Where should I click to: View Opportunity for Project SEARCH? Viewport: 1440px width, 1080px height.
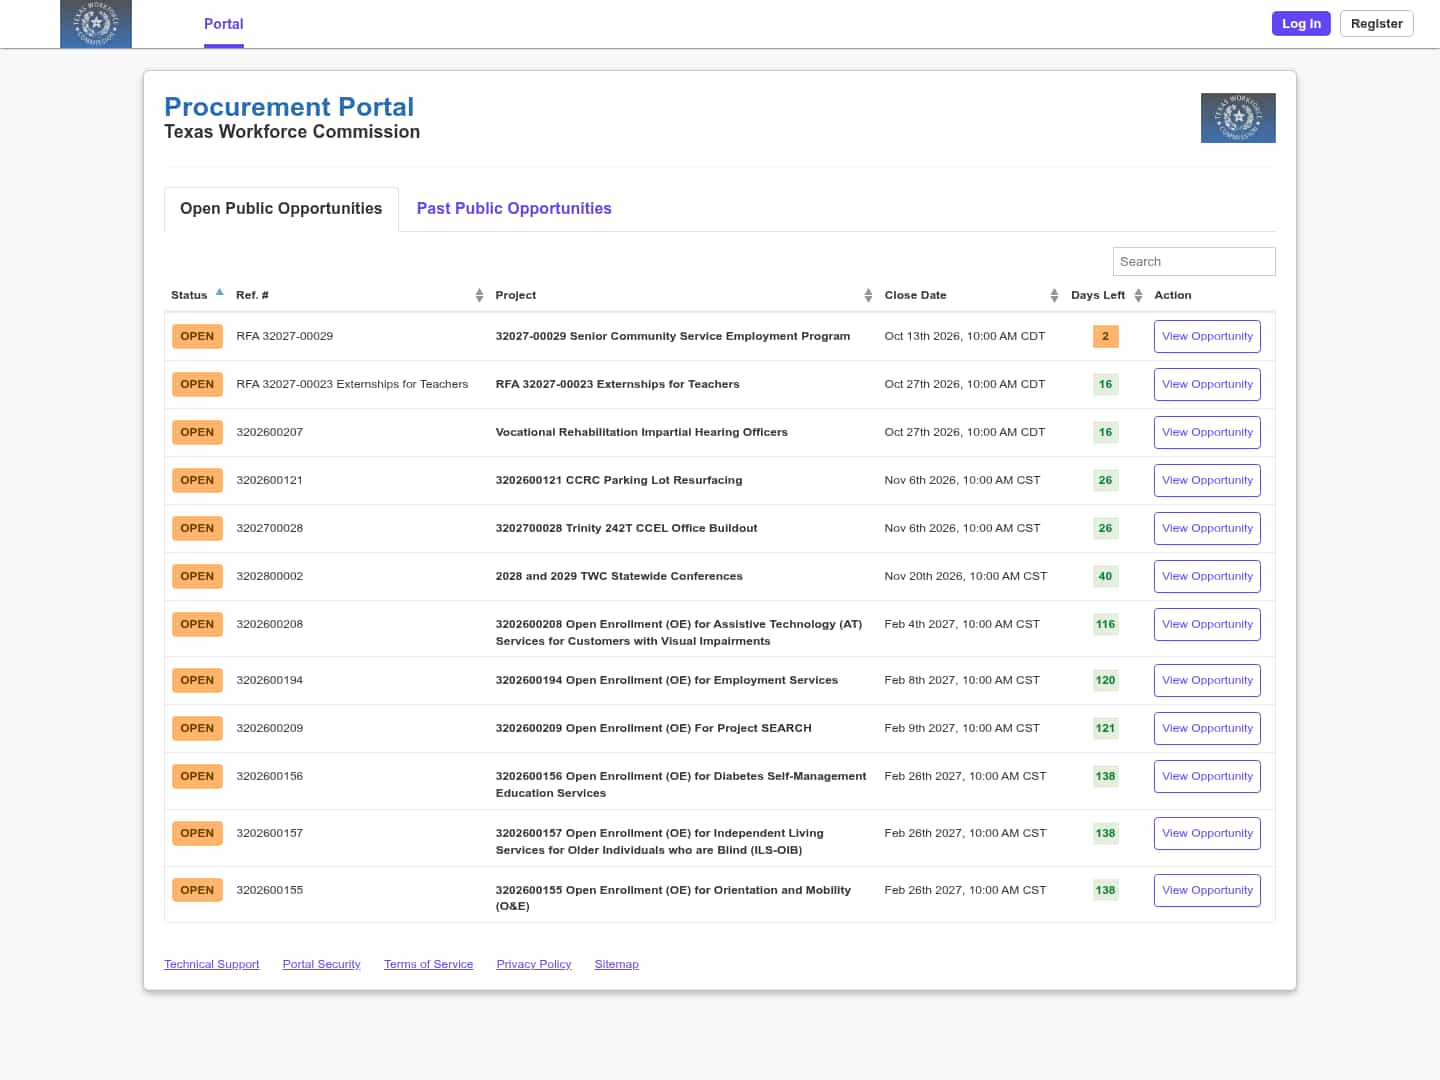[x=1207, y=729]
